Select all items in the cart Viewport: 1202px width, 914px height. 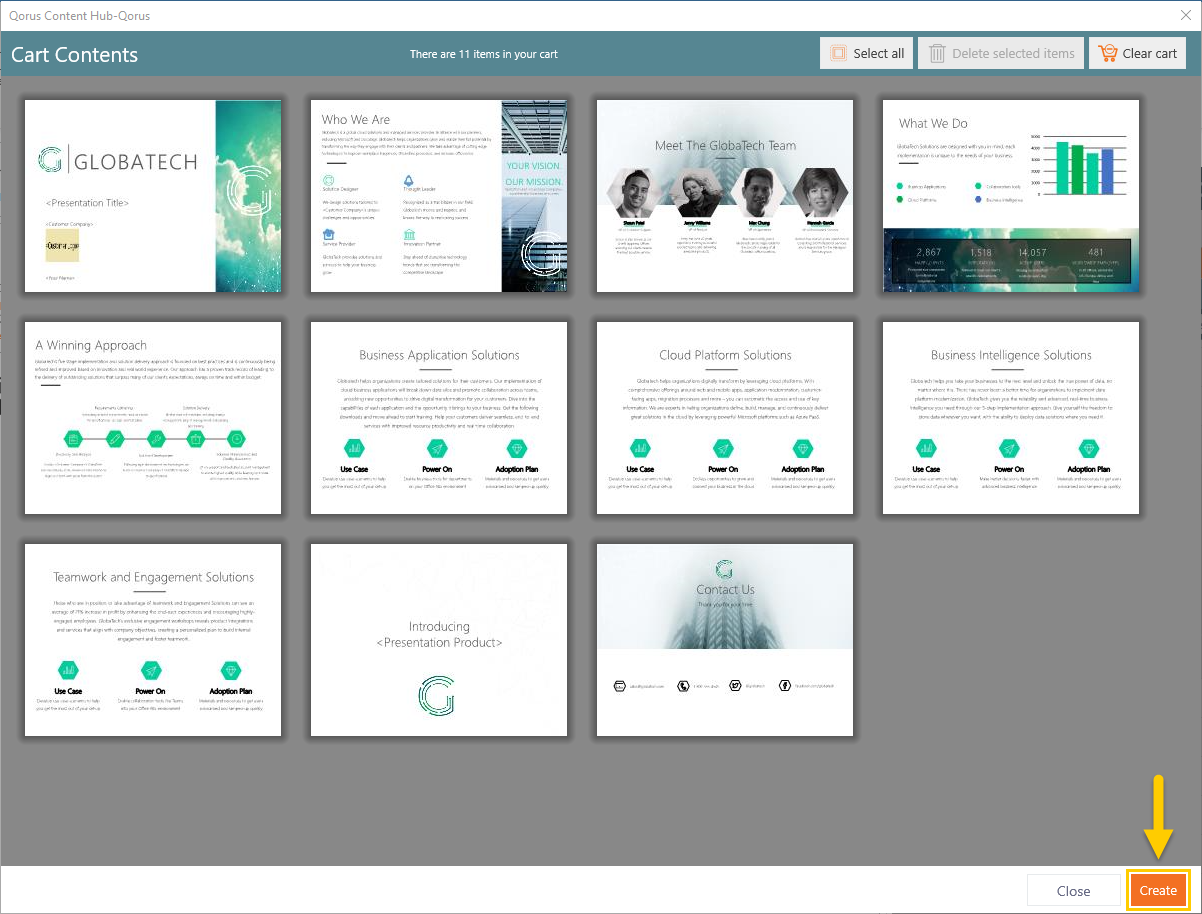click(x=866, y=52)
